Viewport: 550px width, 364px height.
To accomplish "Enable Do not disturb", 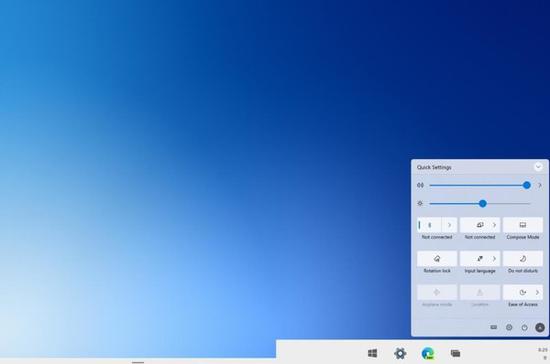I will (523, 259).
